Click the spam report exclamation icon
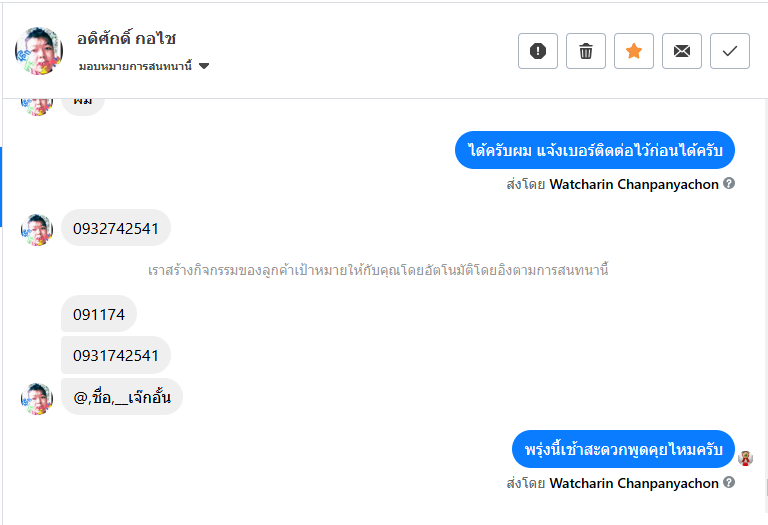The width and height of the screenshot is (768, 525). pyautogui.click(x=538, y=51)
